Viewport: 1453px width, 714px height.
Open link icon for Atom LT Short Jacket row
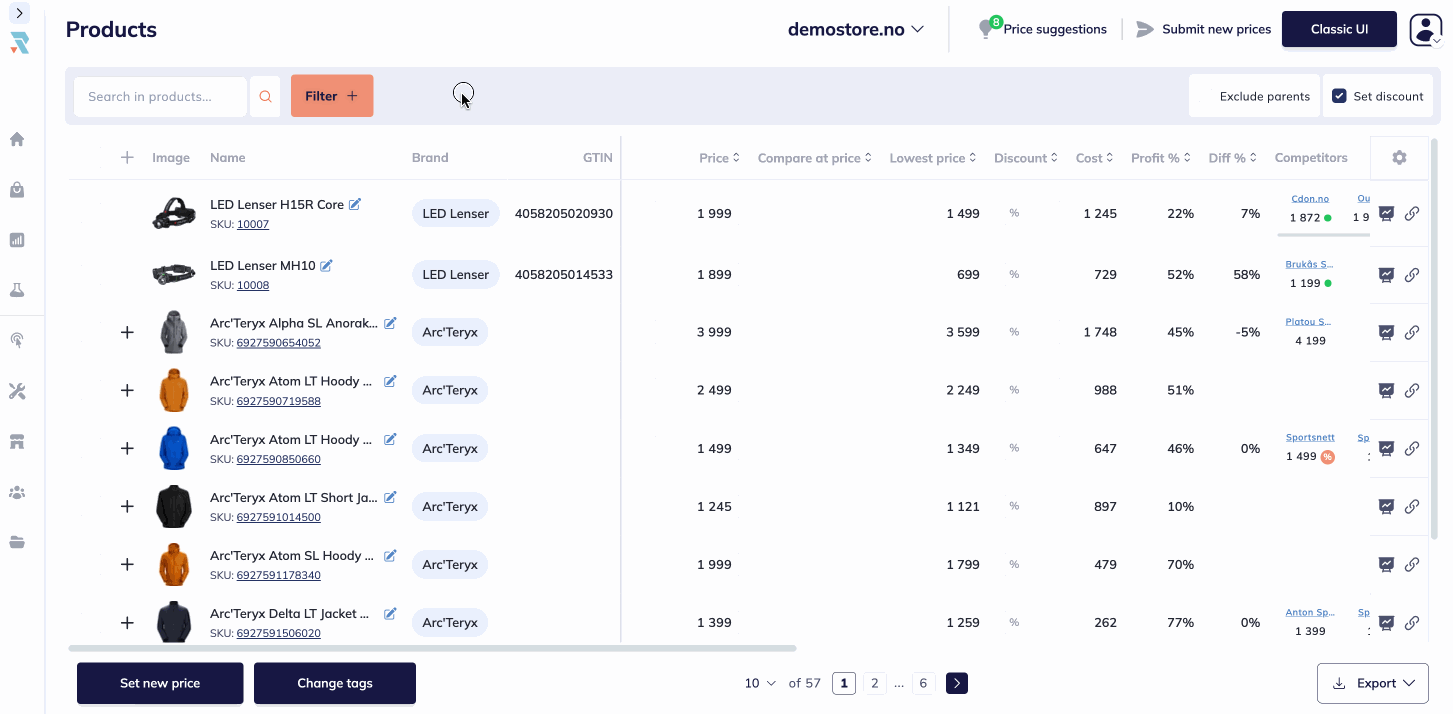tap(1412, 506)
